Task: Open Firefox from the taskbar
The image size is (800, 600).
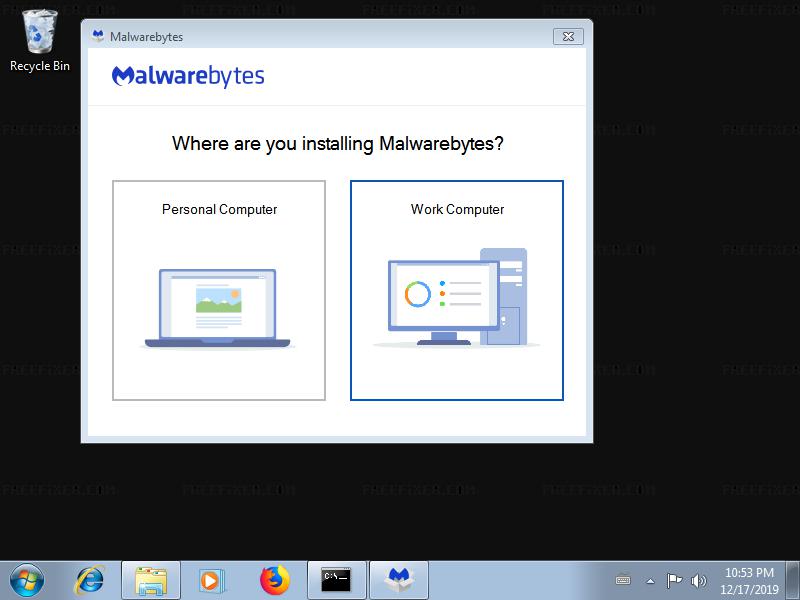Action: point(274,580)
